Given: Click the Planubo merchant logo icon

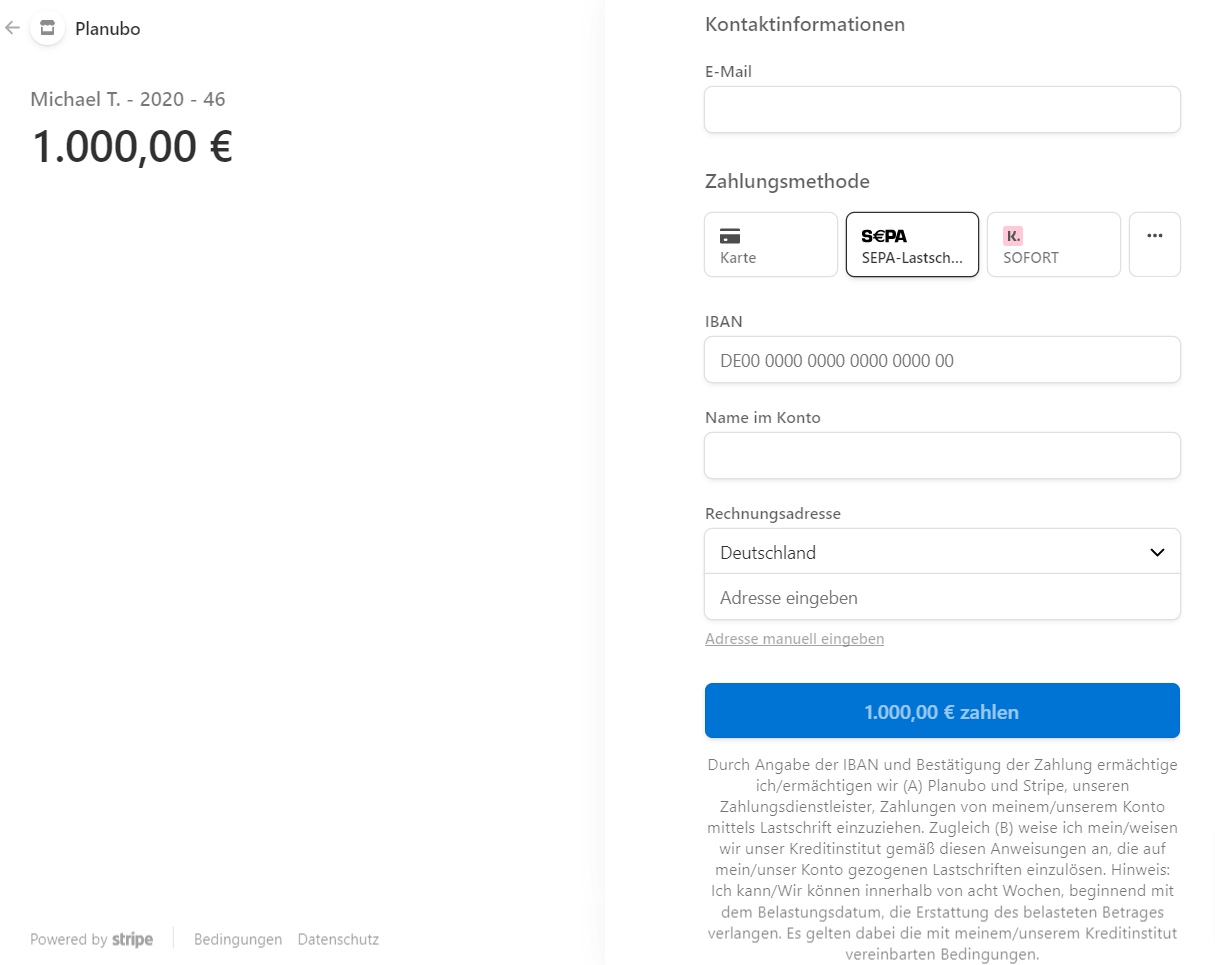Looking at the screenshot, I should pos(47,28).
